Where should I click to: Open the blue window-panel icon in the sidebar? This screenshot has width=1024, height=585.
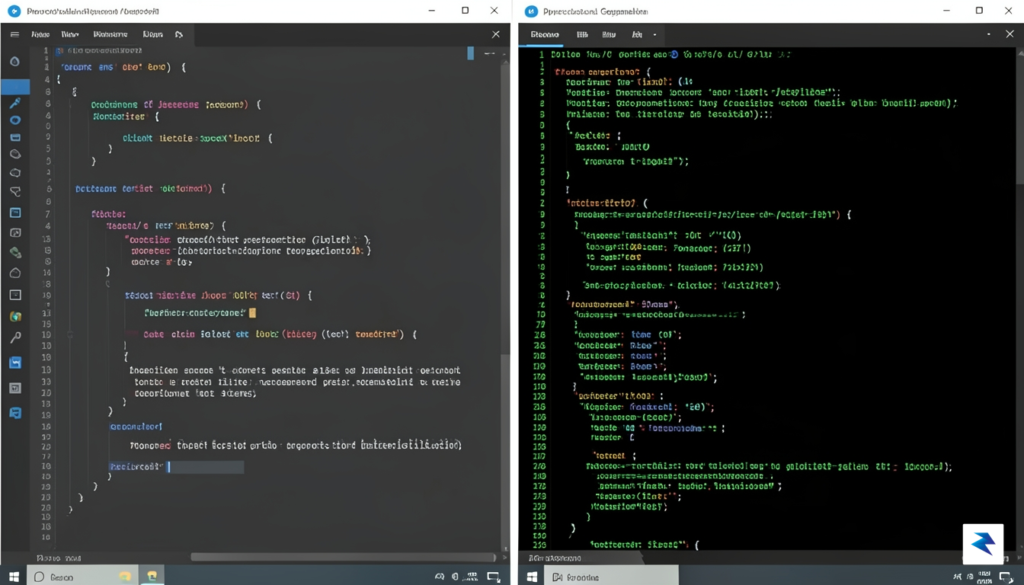[14, 213]
